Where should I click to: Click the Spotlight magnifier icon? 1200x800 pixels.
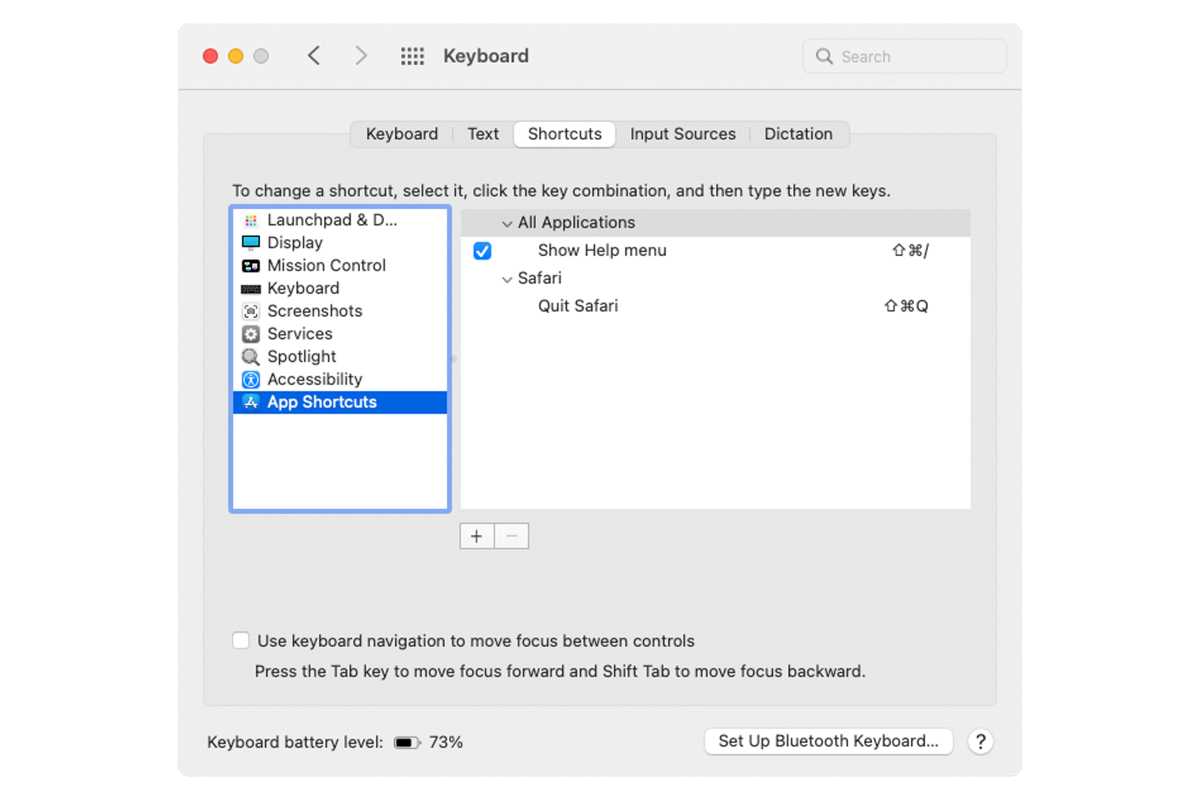(x=251, y=357)
